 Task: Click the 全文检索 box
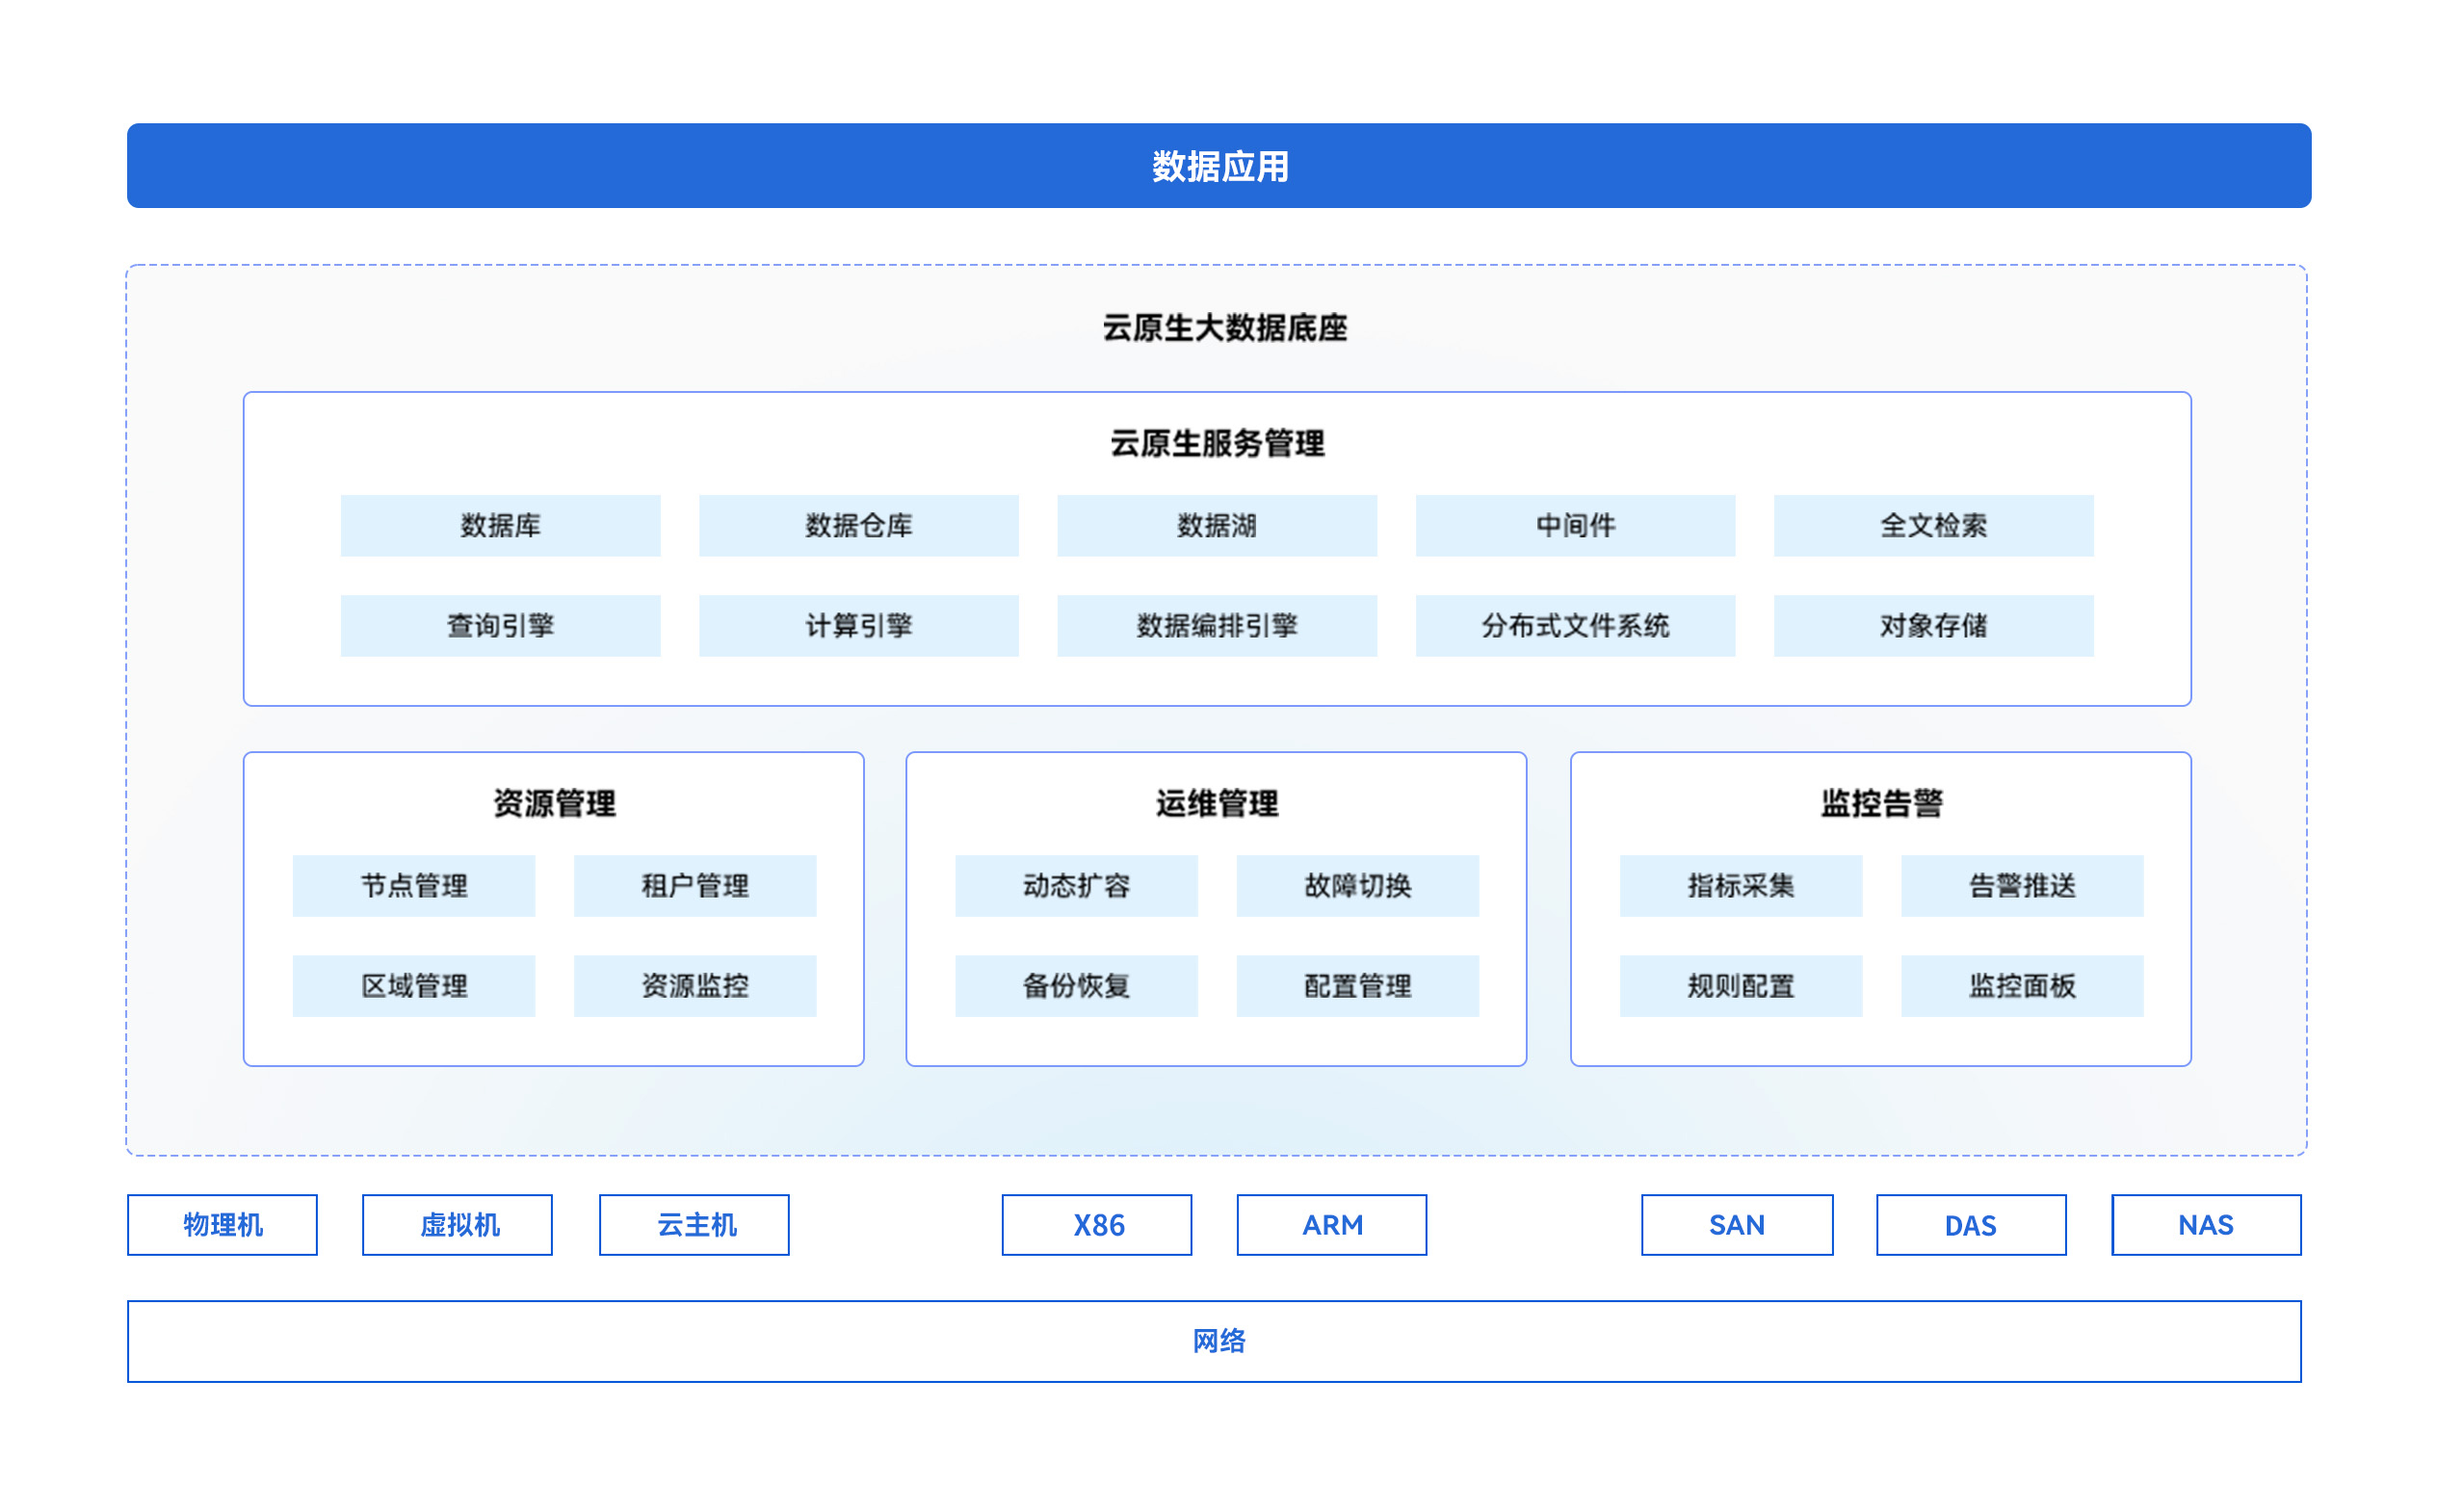[x=1932, y=525]
